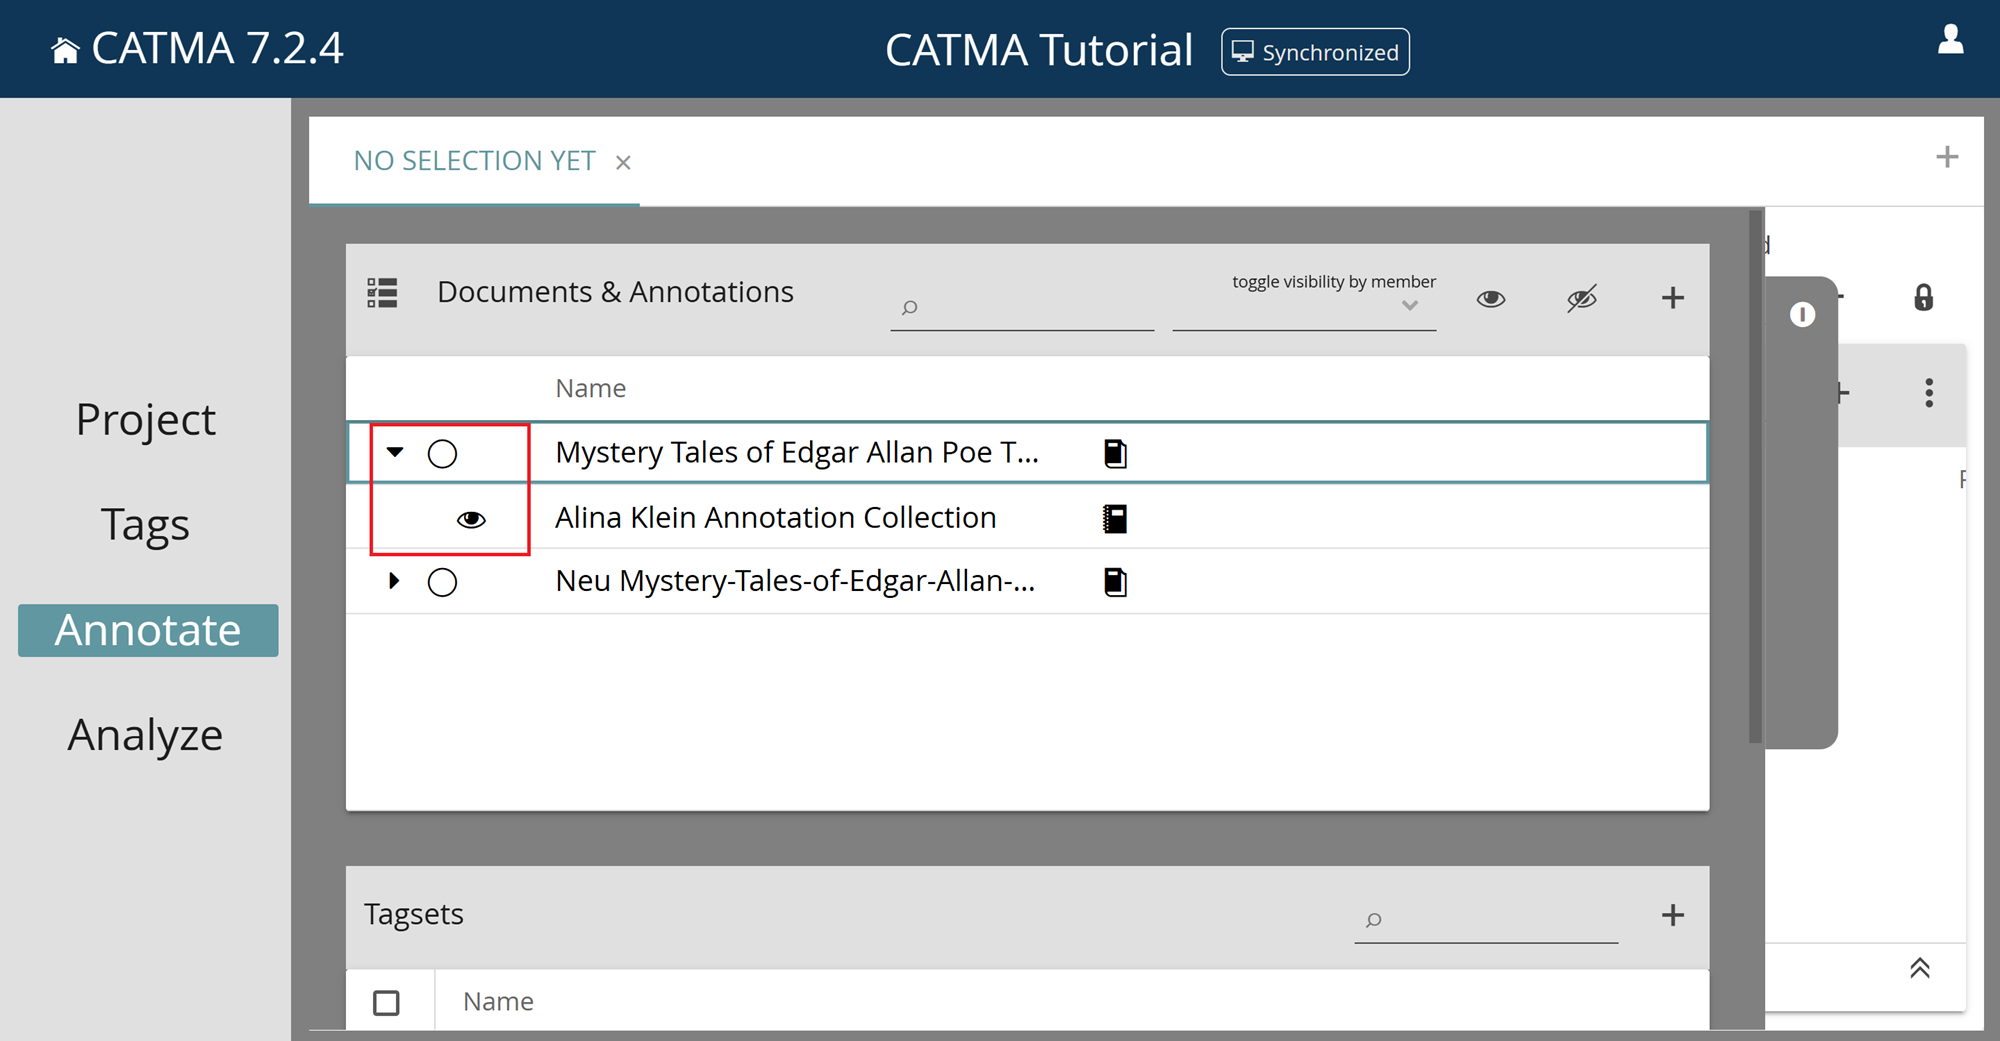This screenshot has height=1041, width=2000.
Task: Open the lock icon on the right panel
Action: pyautogui.click(x=1925, y=297)
